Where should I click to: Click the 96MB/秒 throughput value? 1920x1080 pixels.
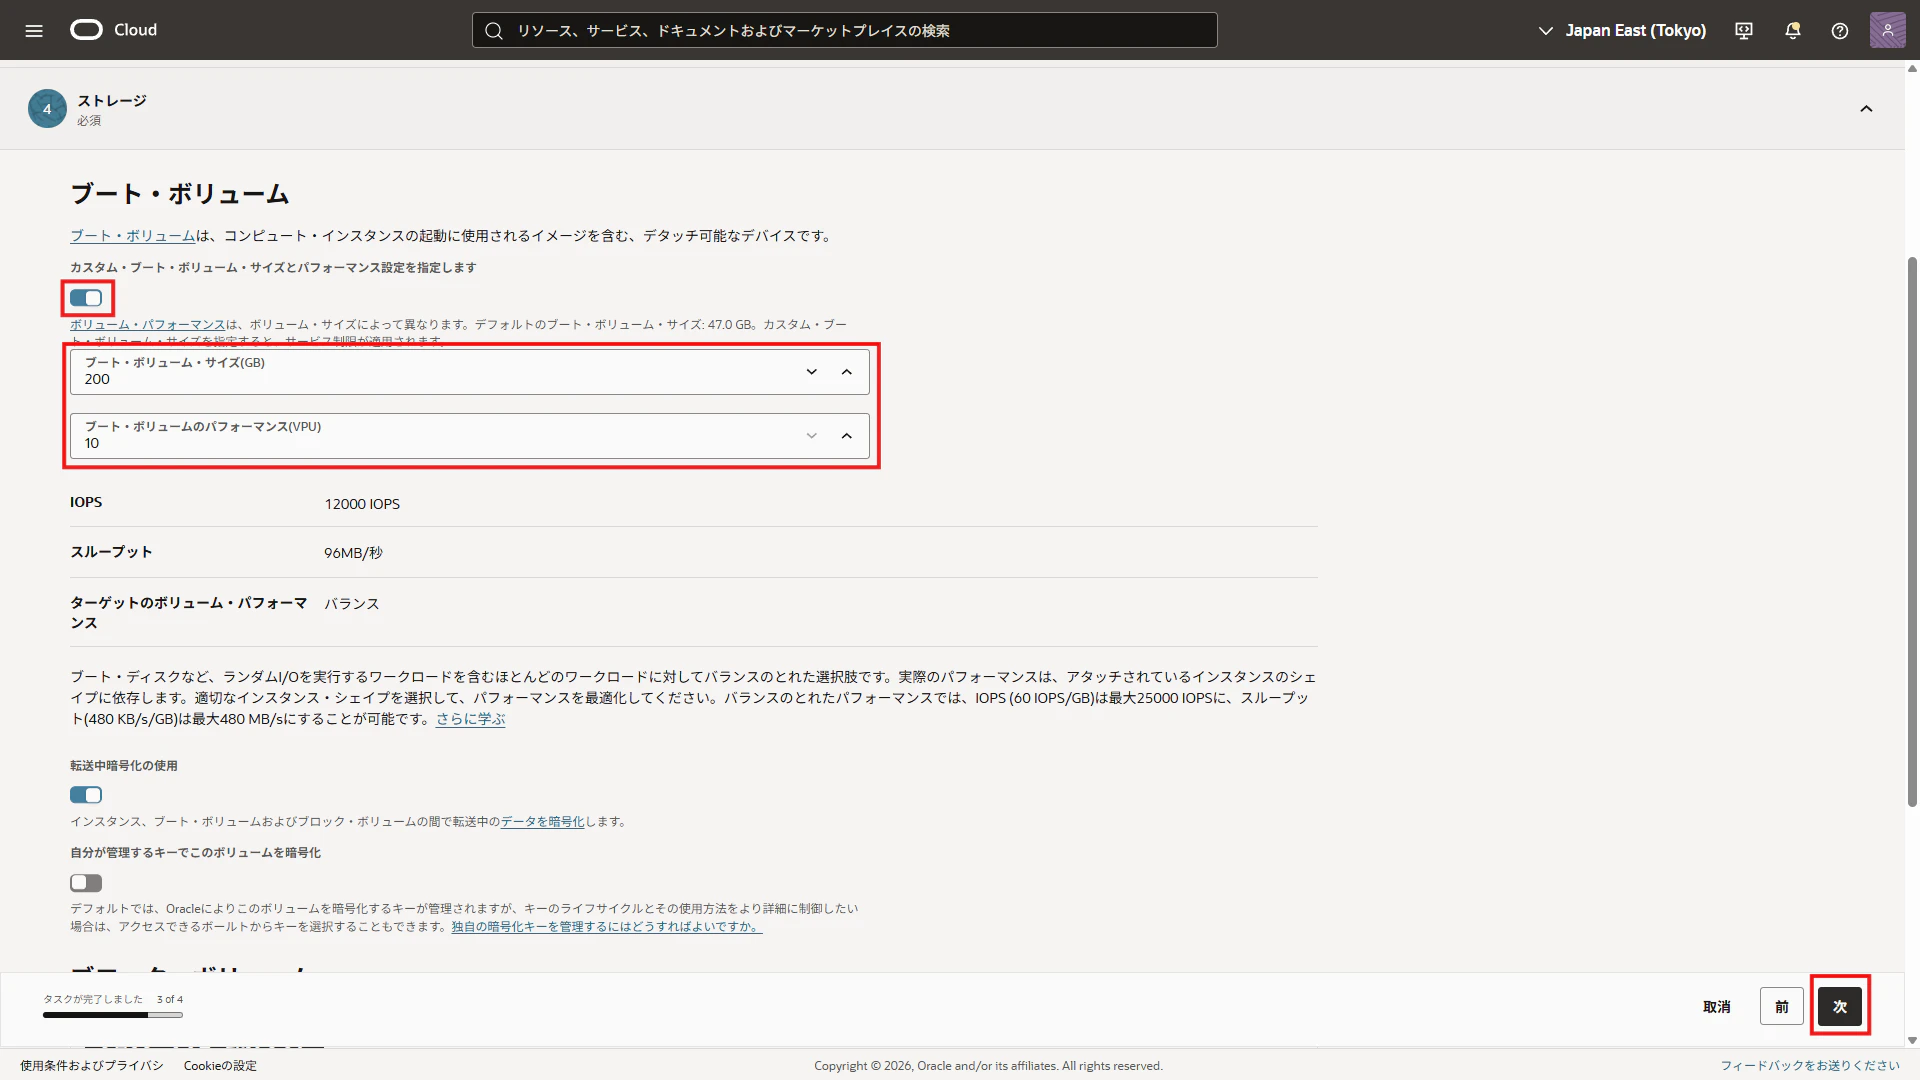[x=353, y=553]
